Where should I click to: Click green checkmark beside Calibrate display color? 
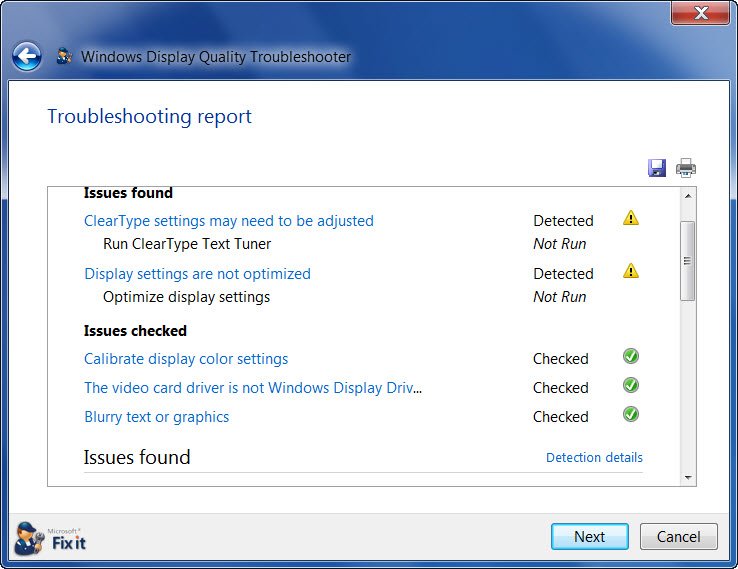(631, 356)
